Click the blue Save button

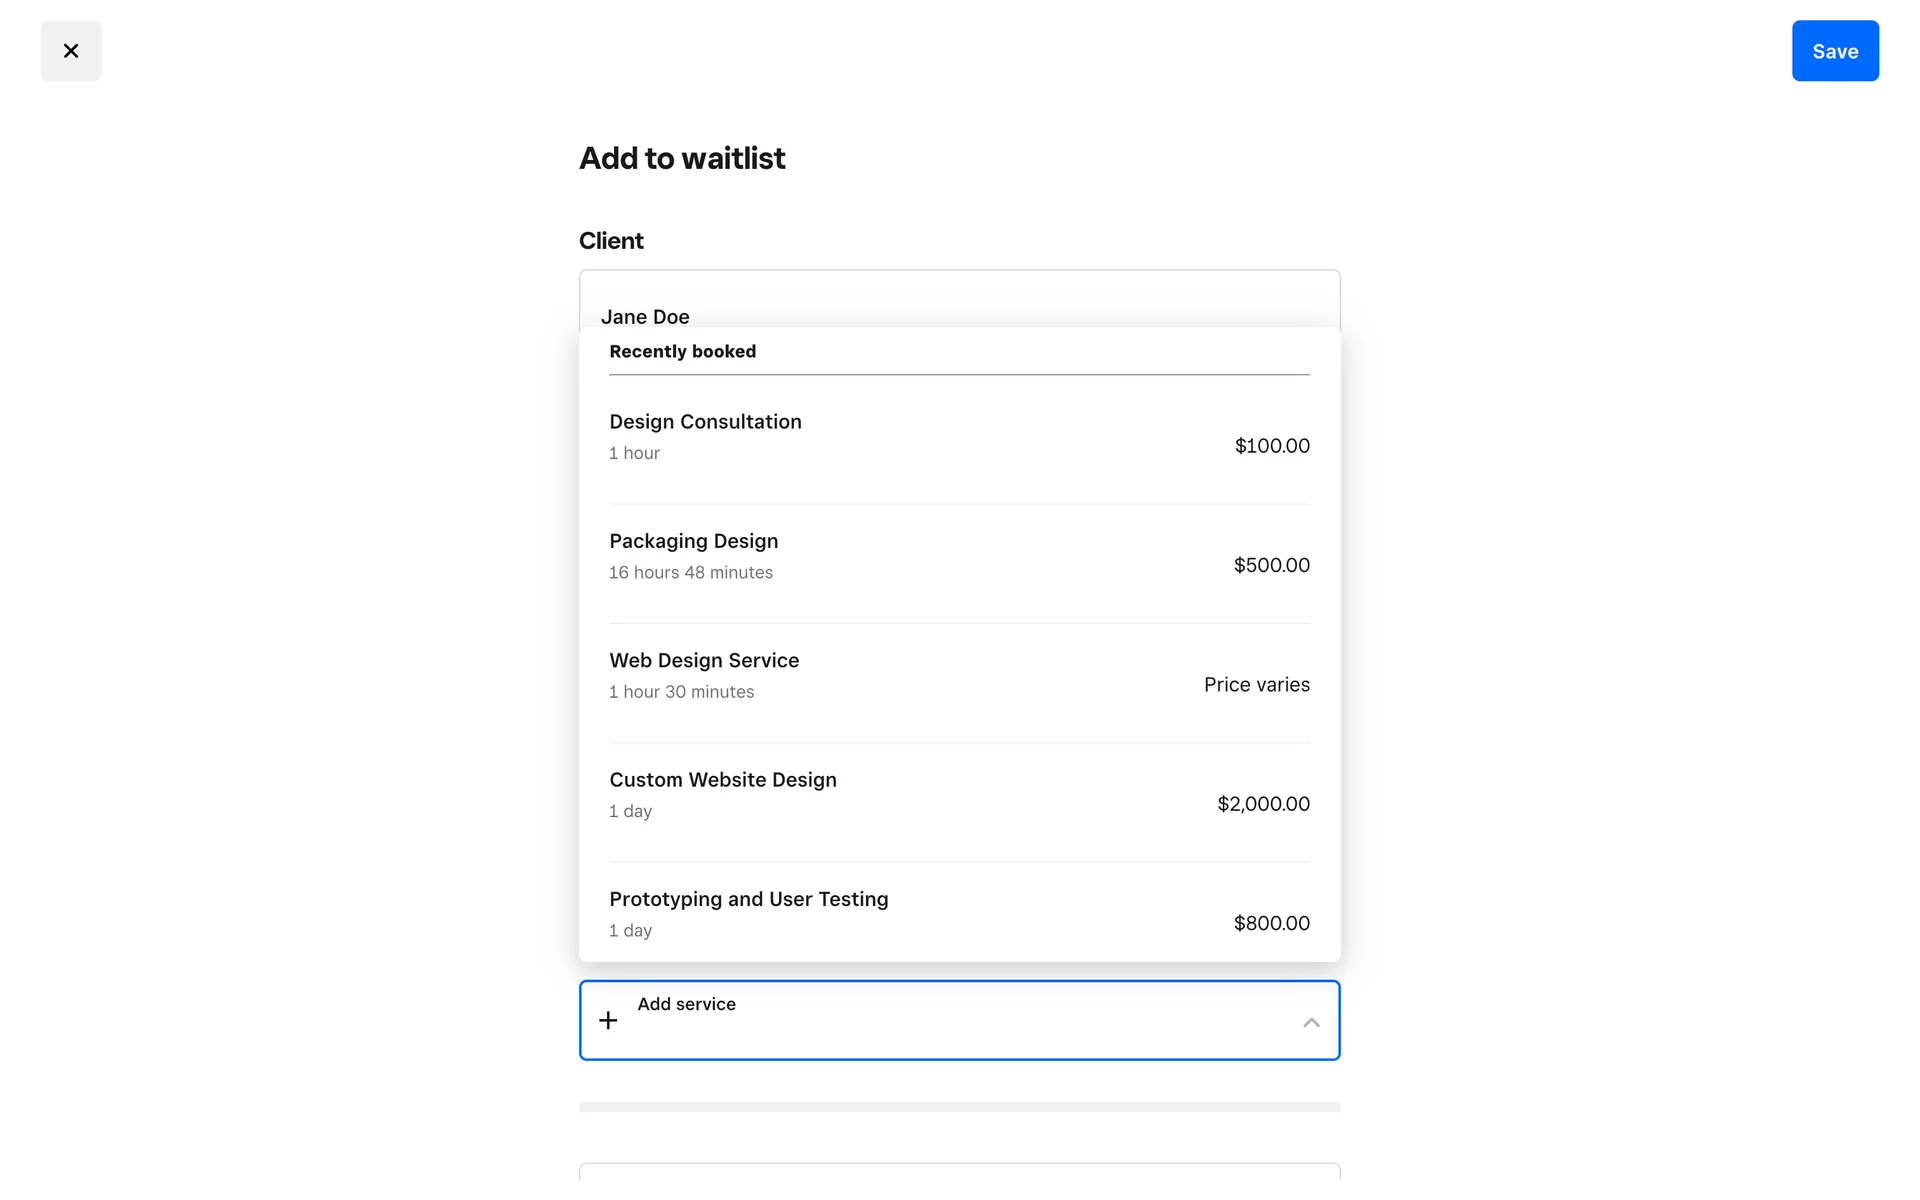tap(1834, 51)
